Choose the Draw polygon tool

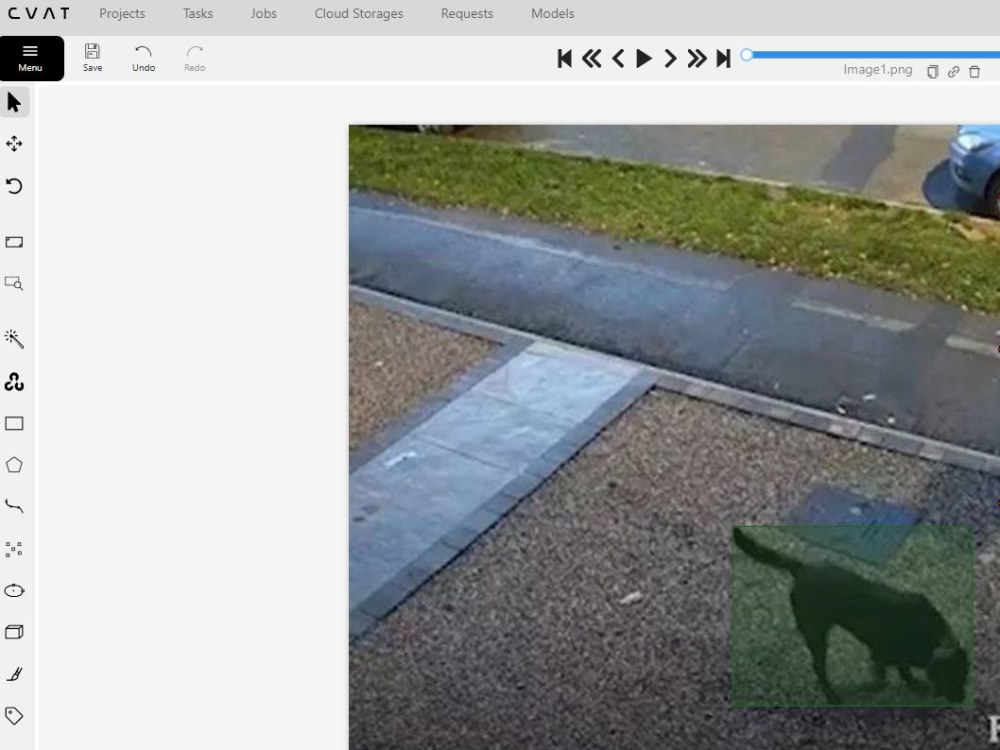(x=14, y=465)
